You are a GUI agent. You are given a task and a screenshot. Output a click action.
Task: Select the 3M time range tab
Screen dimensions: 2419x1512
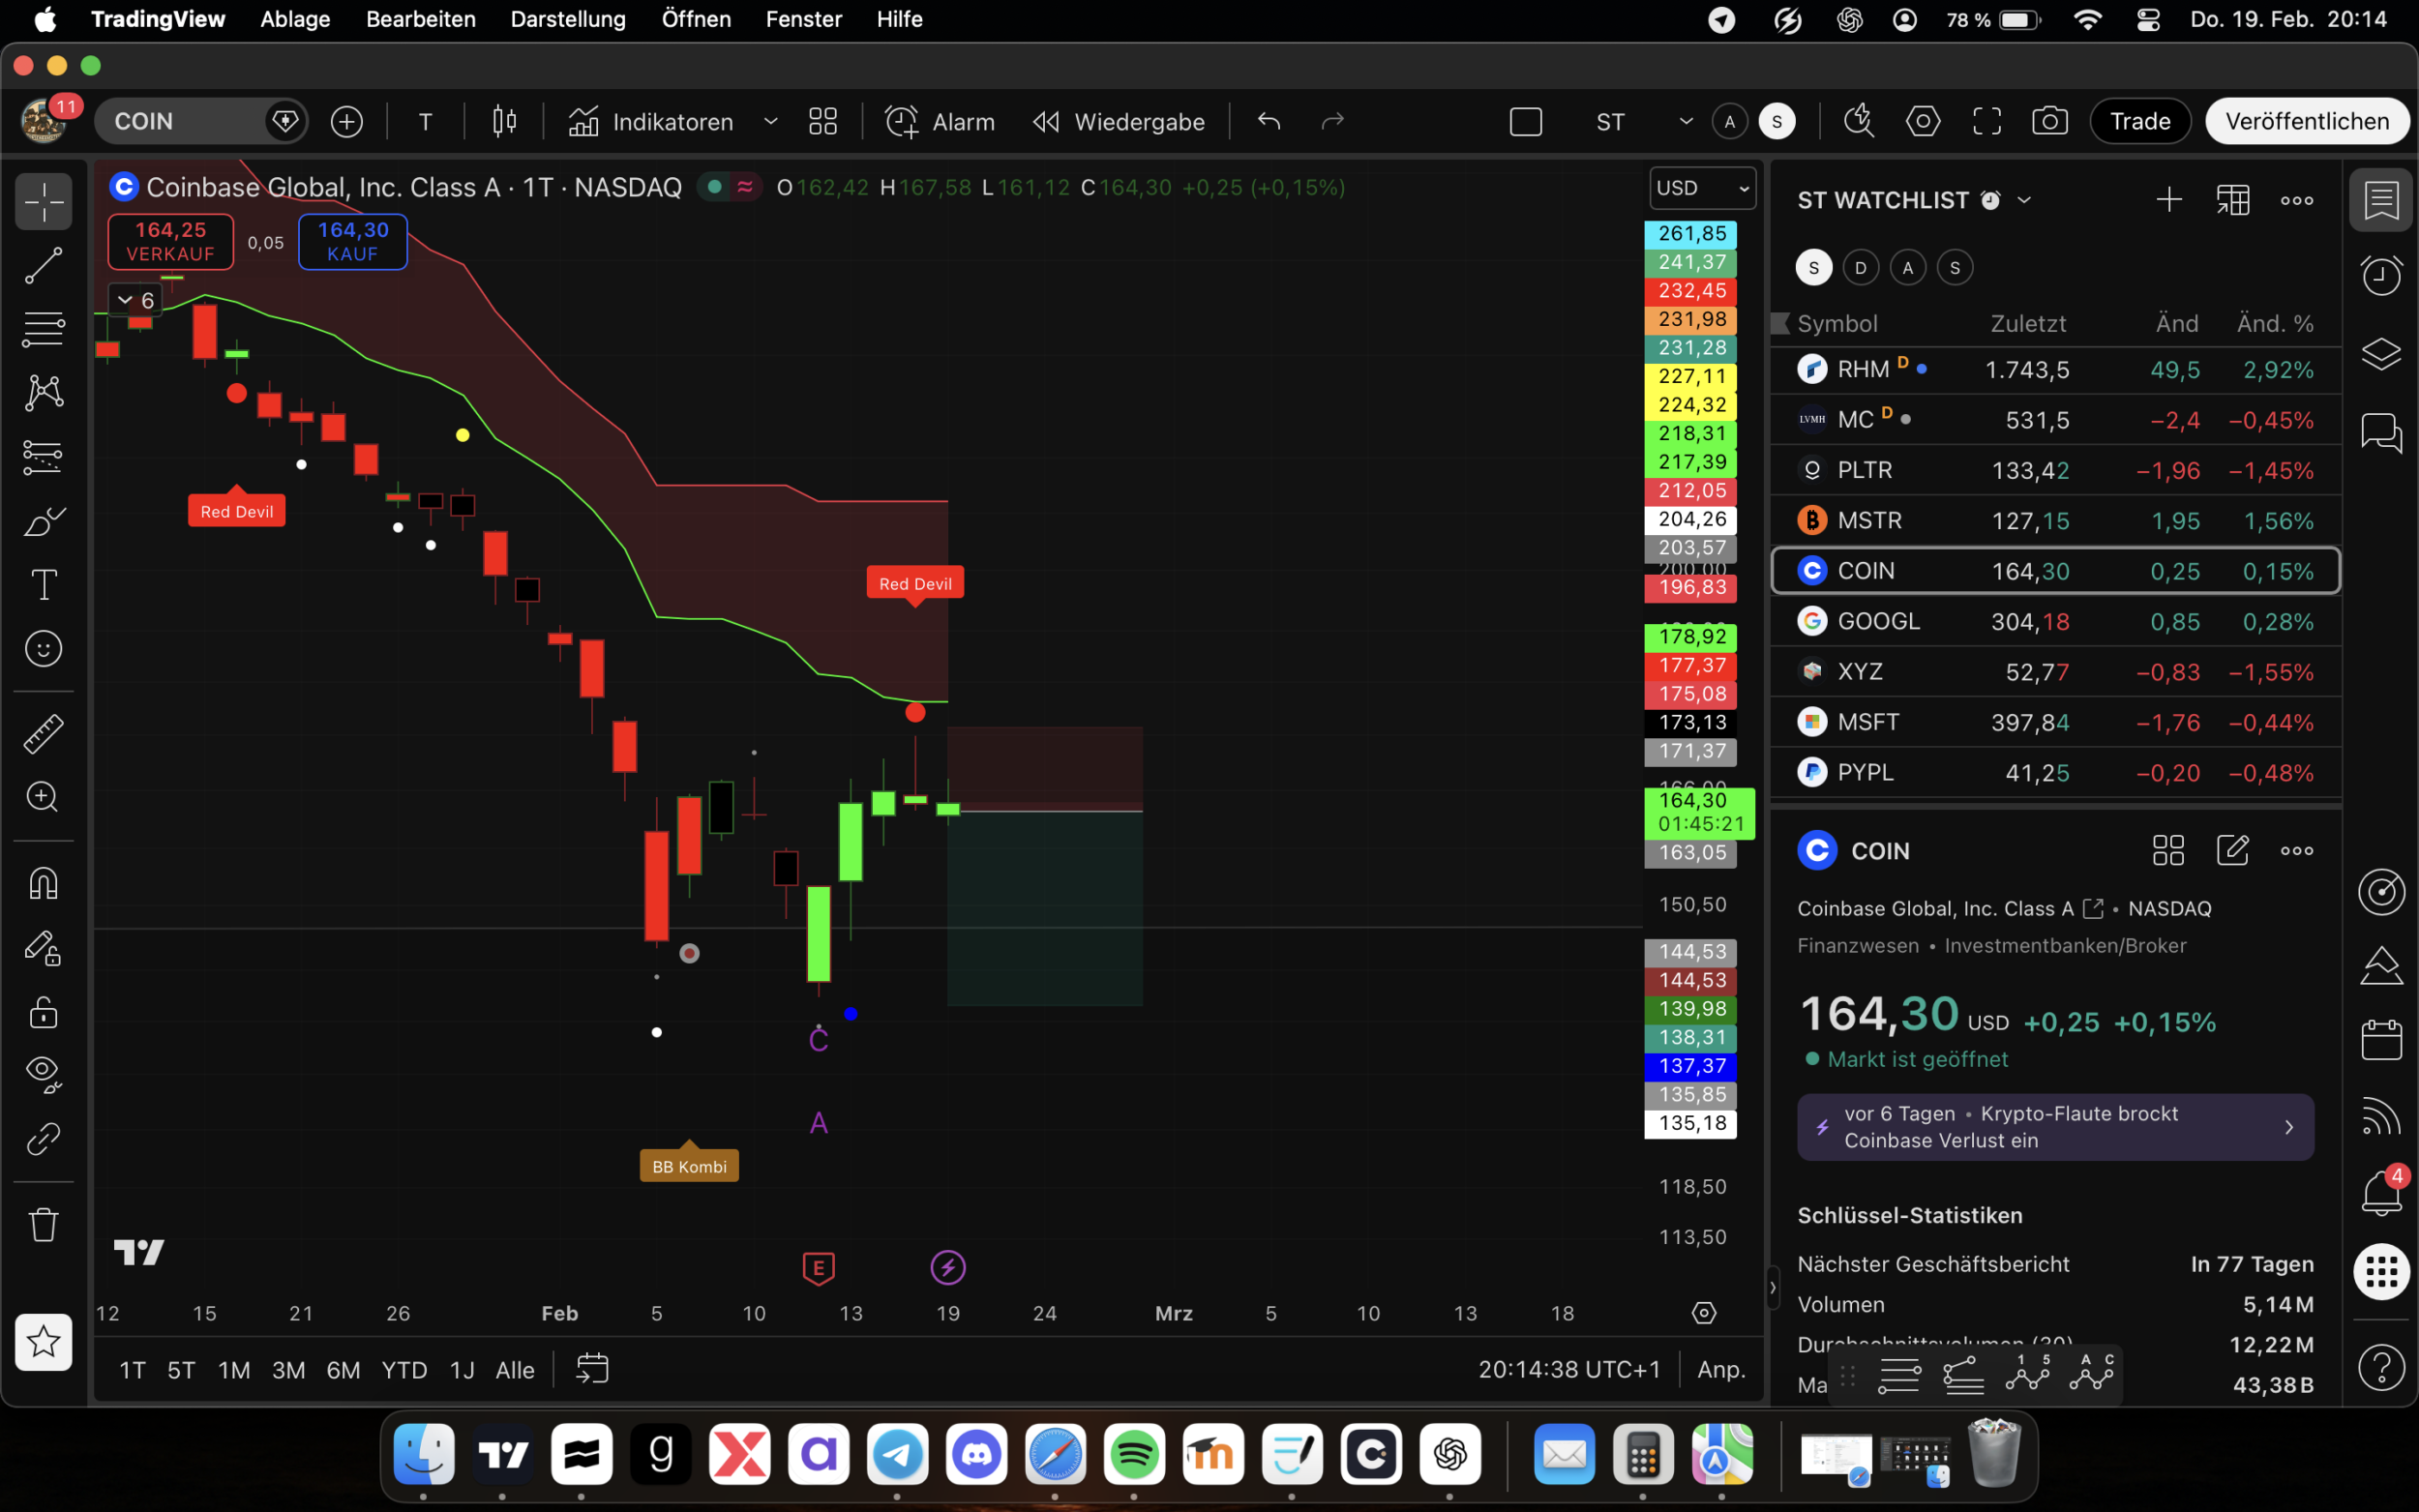coord(288,1370)
